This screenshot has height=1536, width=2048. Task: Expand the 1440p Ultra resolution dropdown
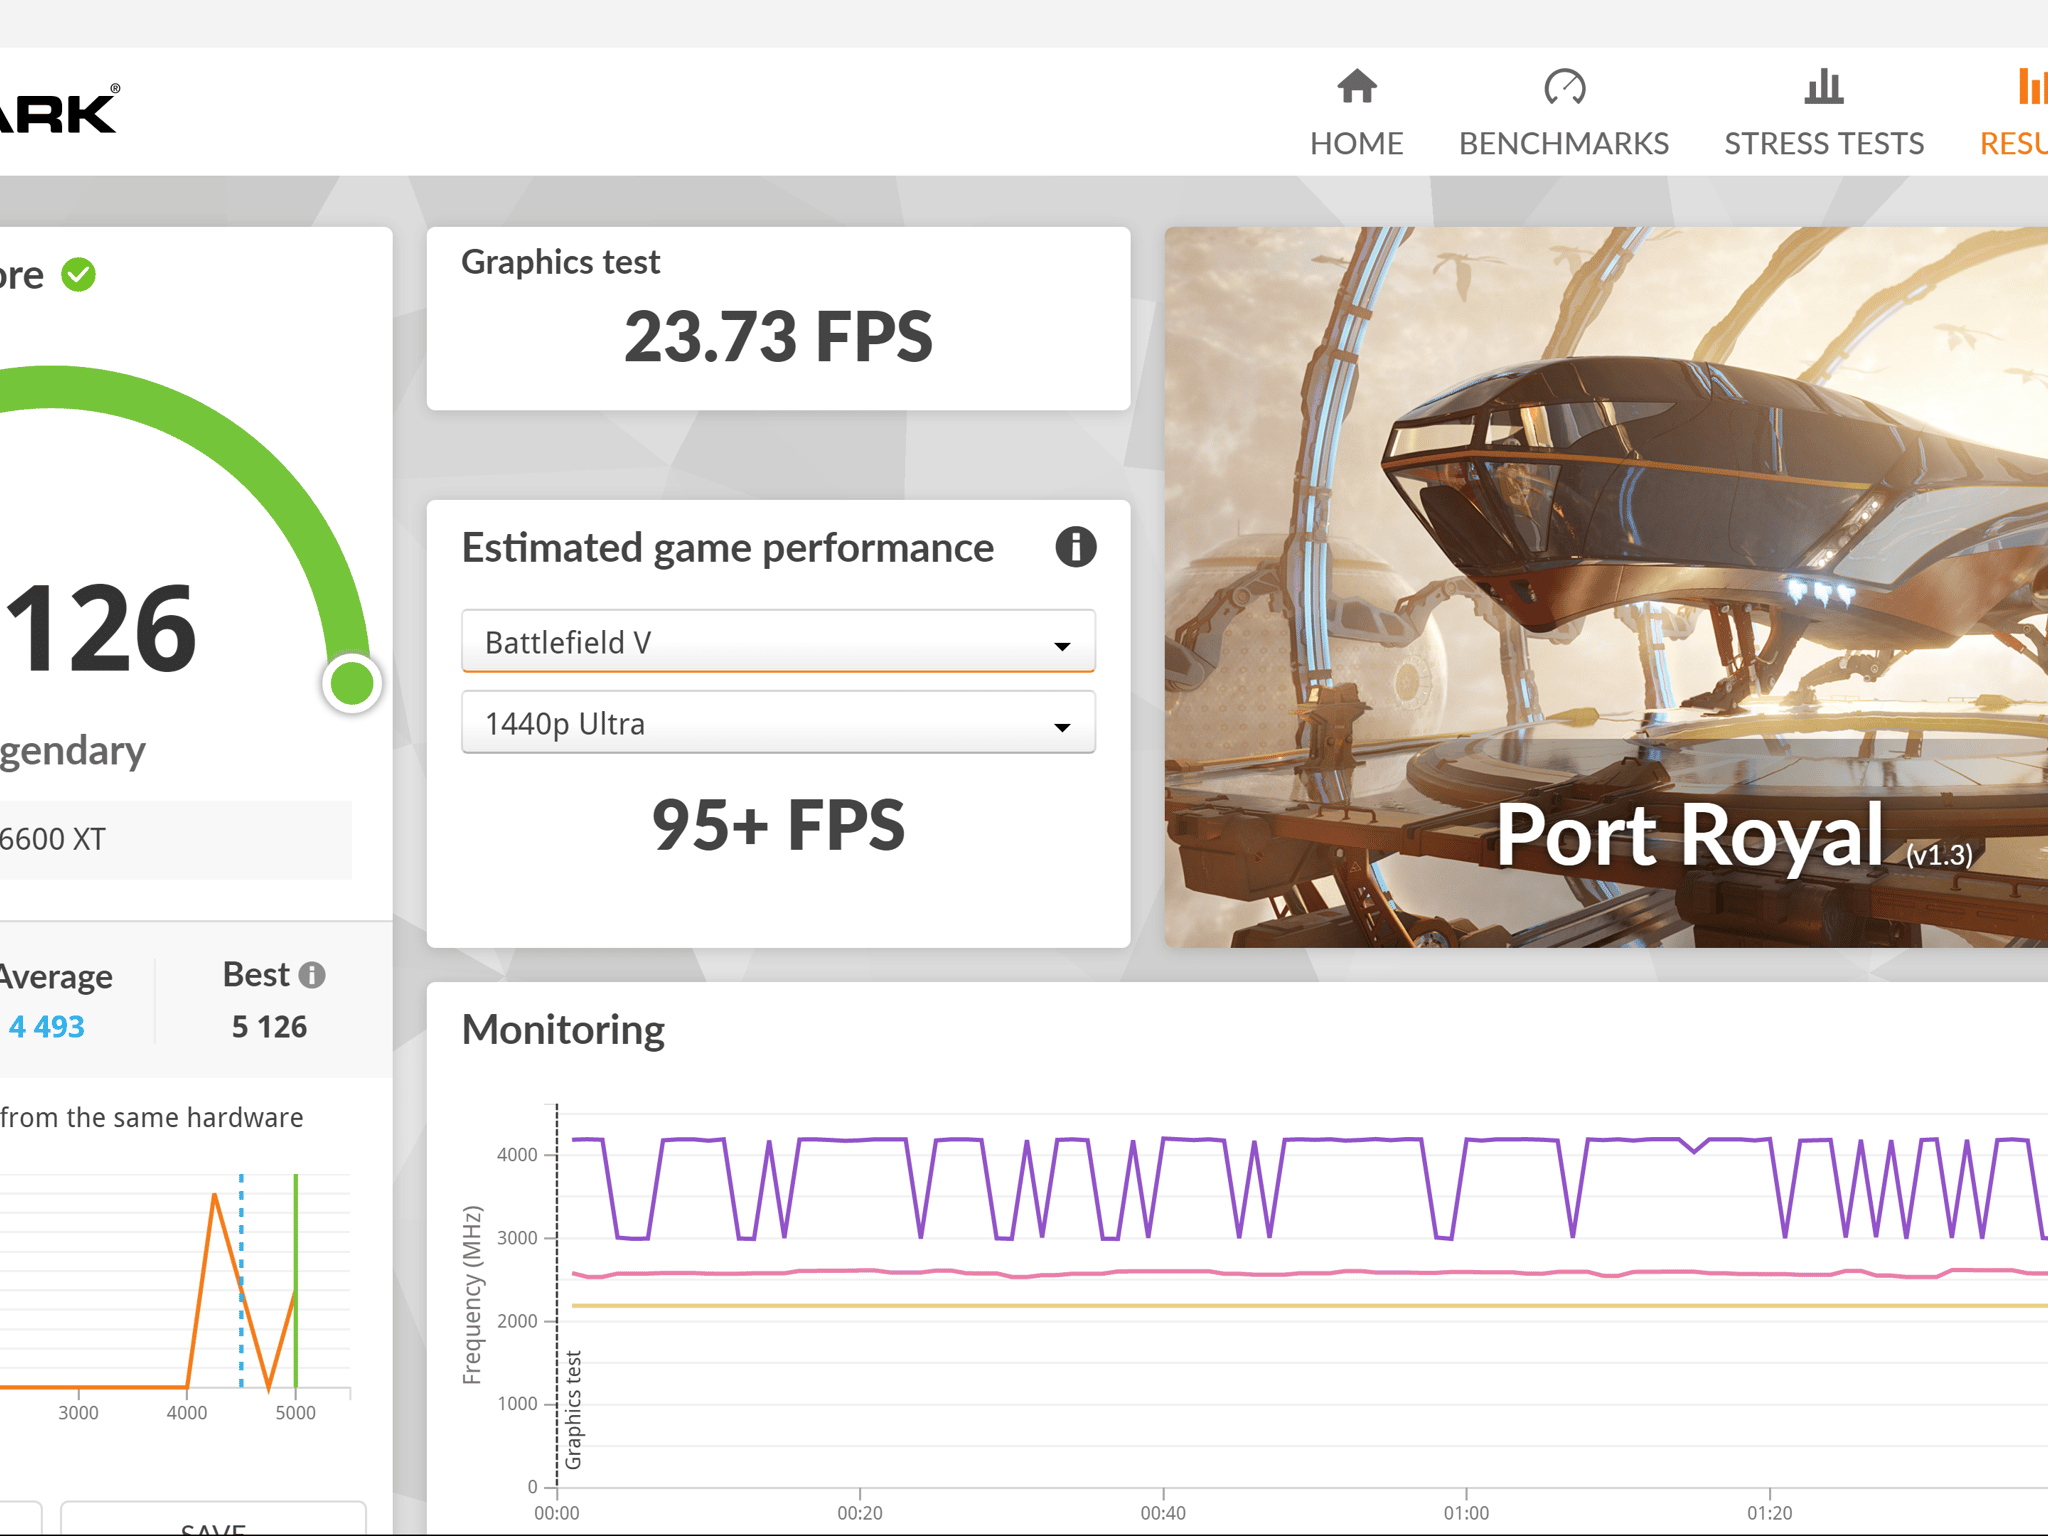[778, 723]
